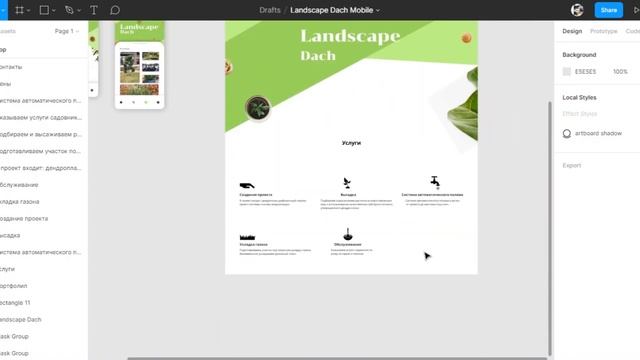Switch to the Assets tab
This screenshot has width=640, height=360.
pyautogui.click(x=7, y=31)
